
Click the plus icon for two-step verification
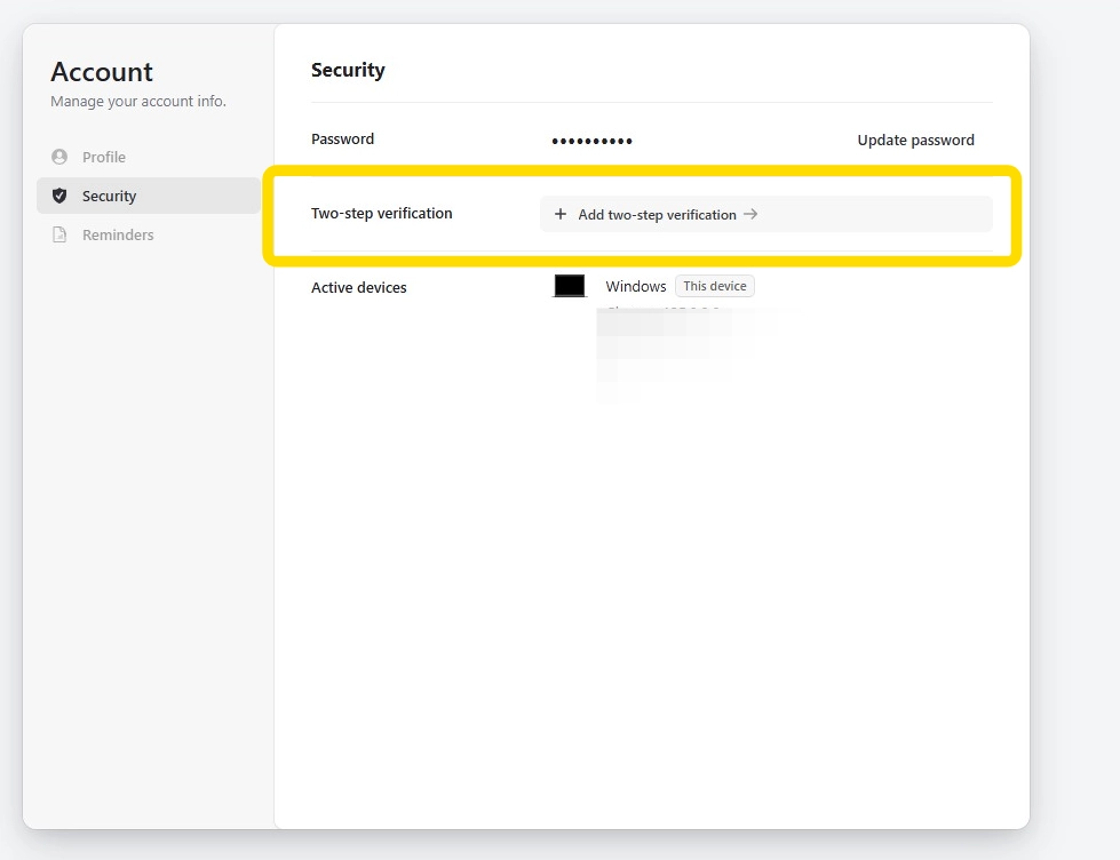[x=560, y=214]
